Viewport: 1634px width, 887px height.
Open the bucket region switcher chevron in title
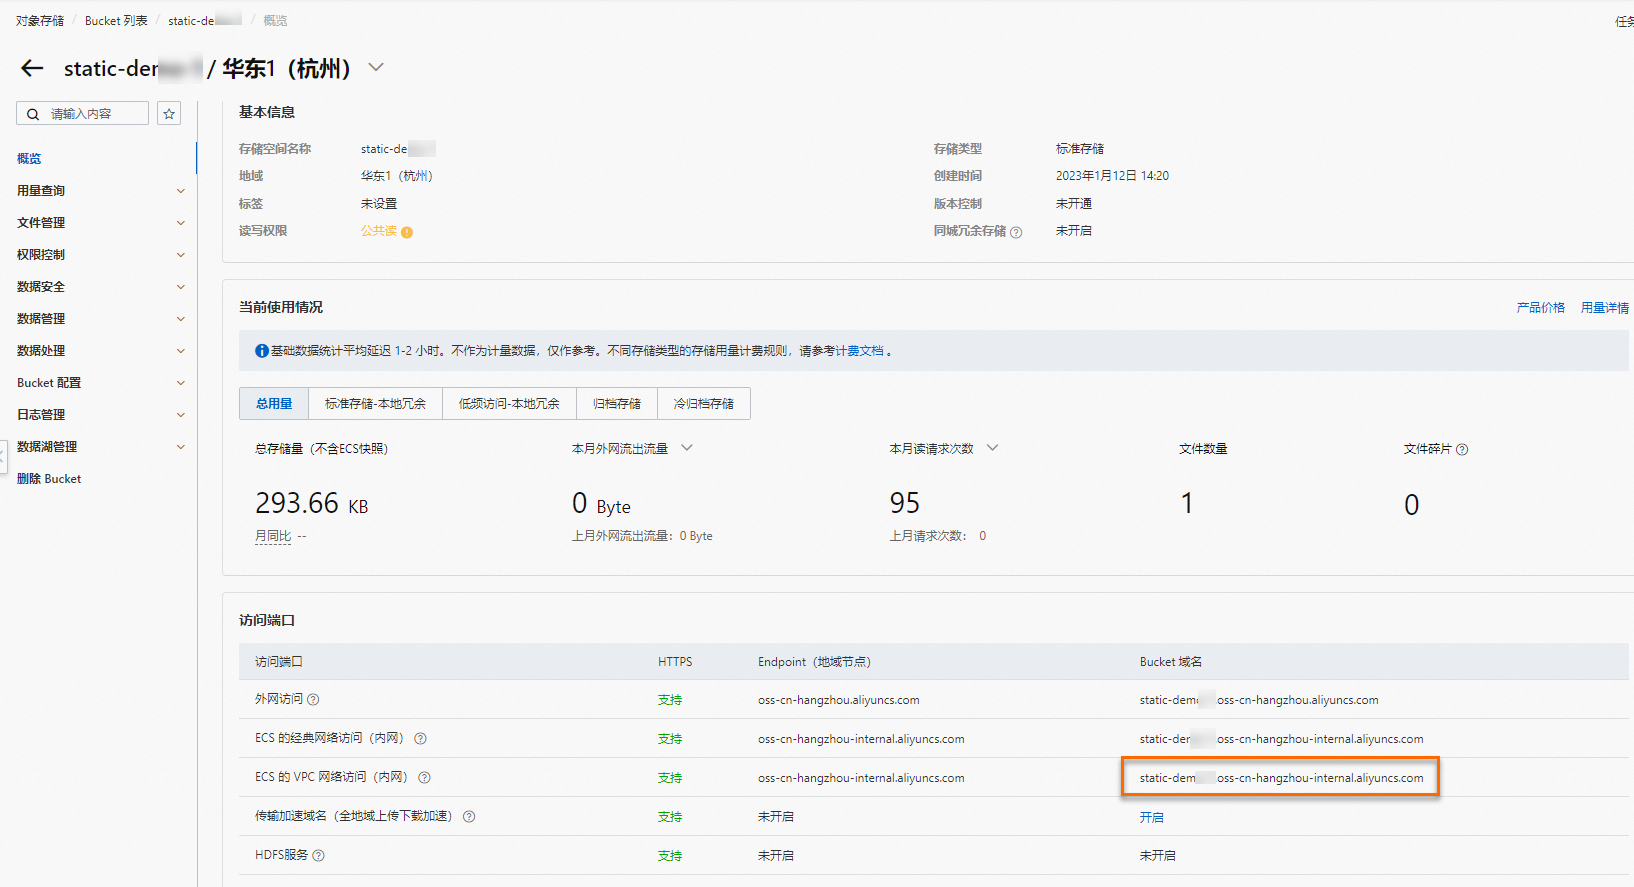pos(376,68)
